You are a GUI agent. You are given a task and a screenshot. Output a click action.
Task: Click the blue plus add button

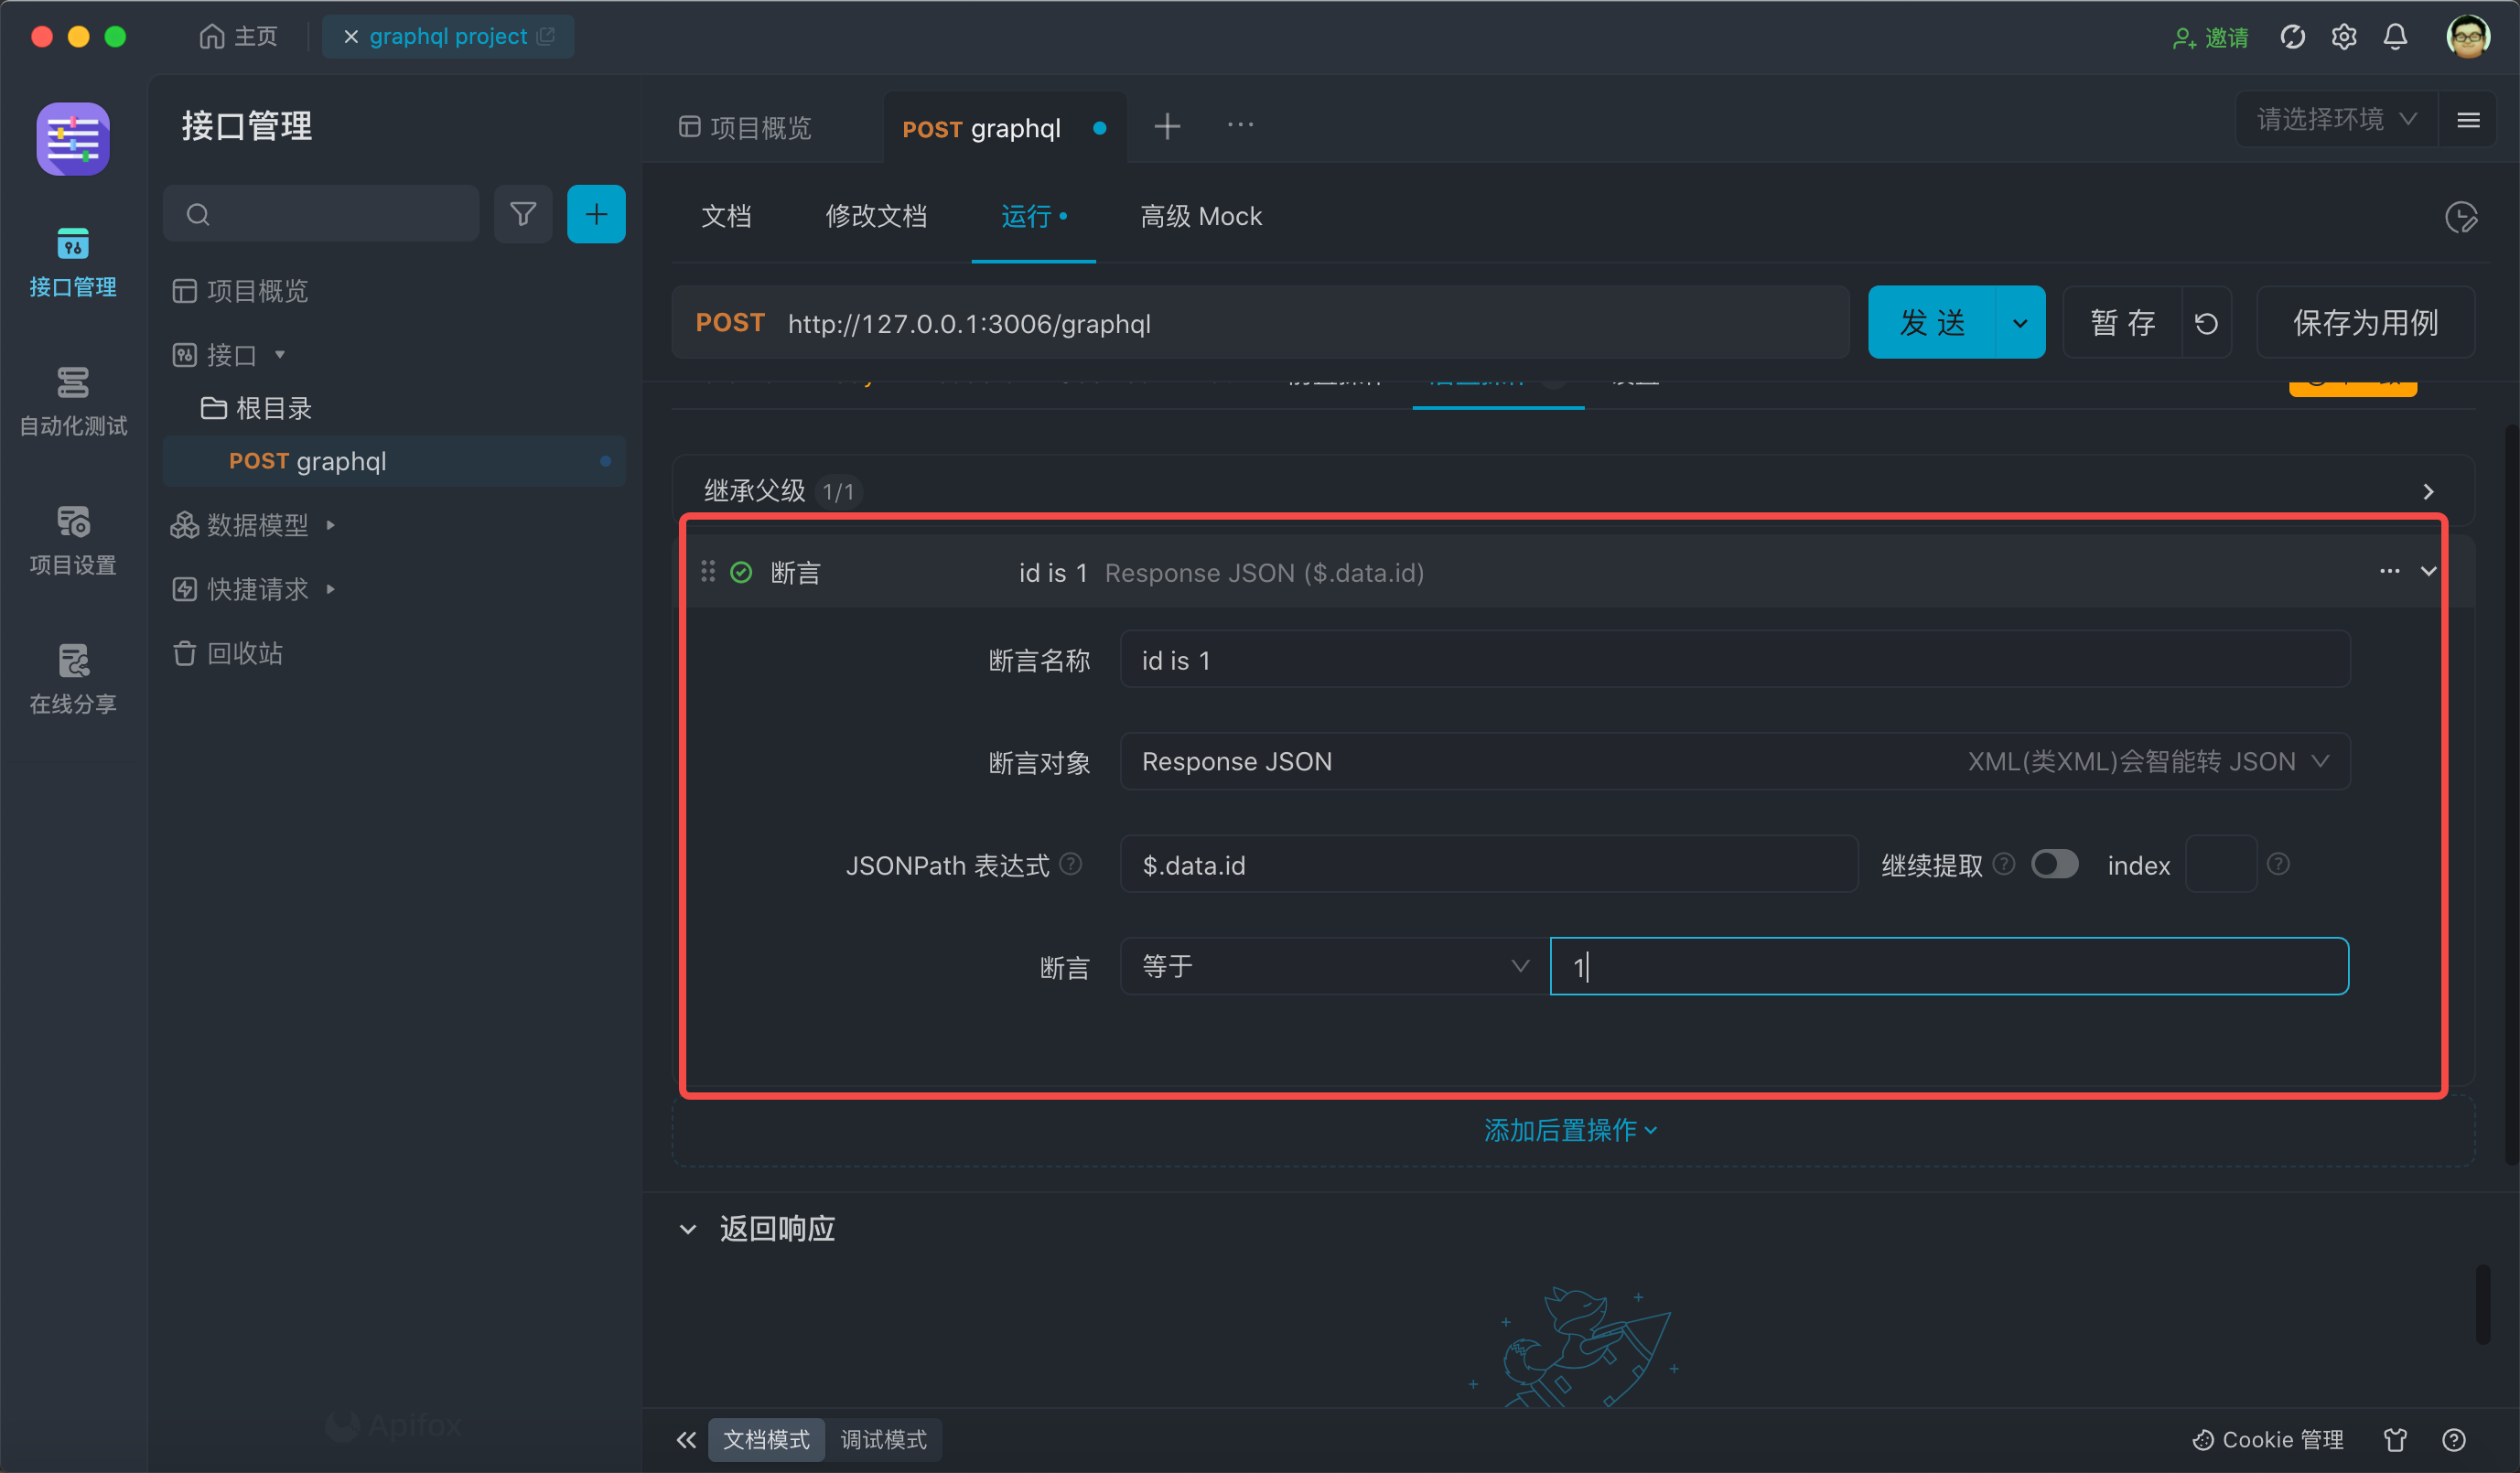[596, 214]
